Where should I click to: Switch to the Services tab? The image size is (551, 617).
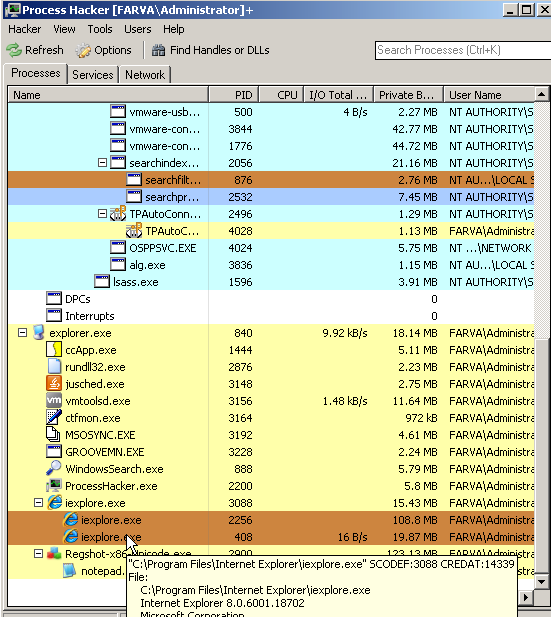pos(93,75)
